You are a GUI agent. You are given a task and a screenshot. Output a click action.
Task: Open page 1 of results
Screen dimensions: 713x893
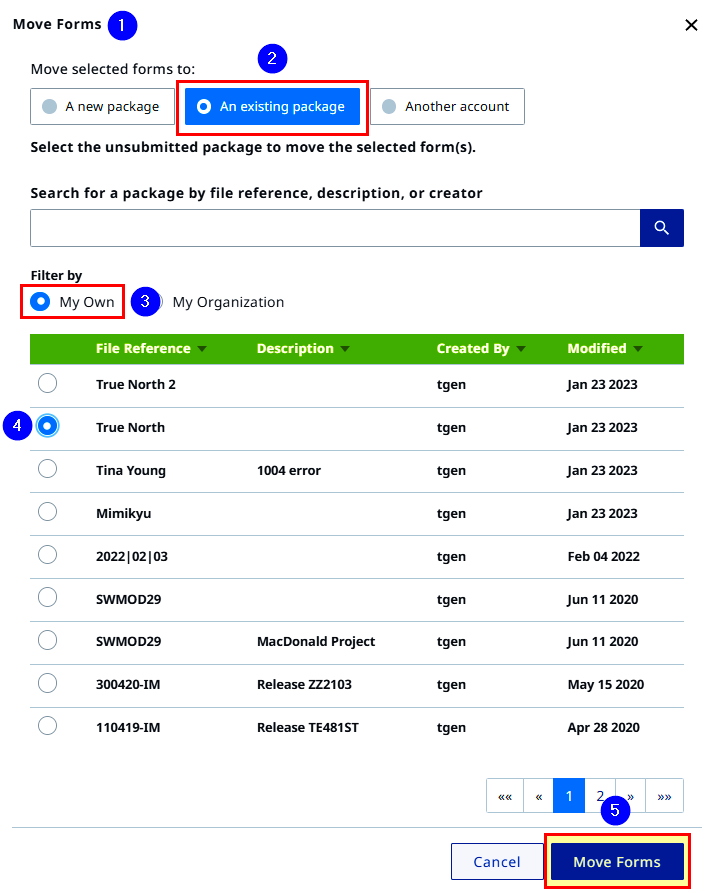pos(569,796)
